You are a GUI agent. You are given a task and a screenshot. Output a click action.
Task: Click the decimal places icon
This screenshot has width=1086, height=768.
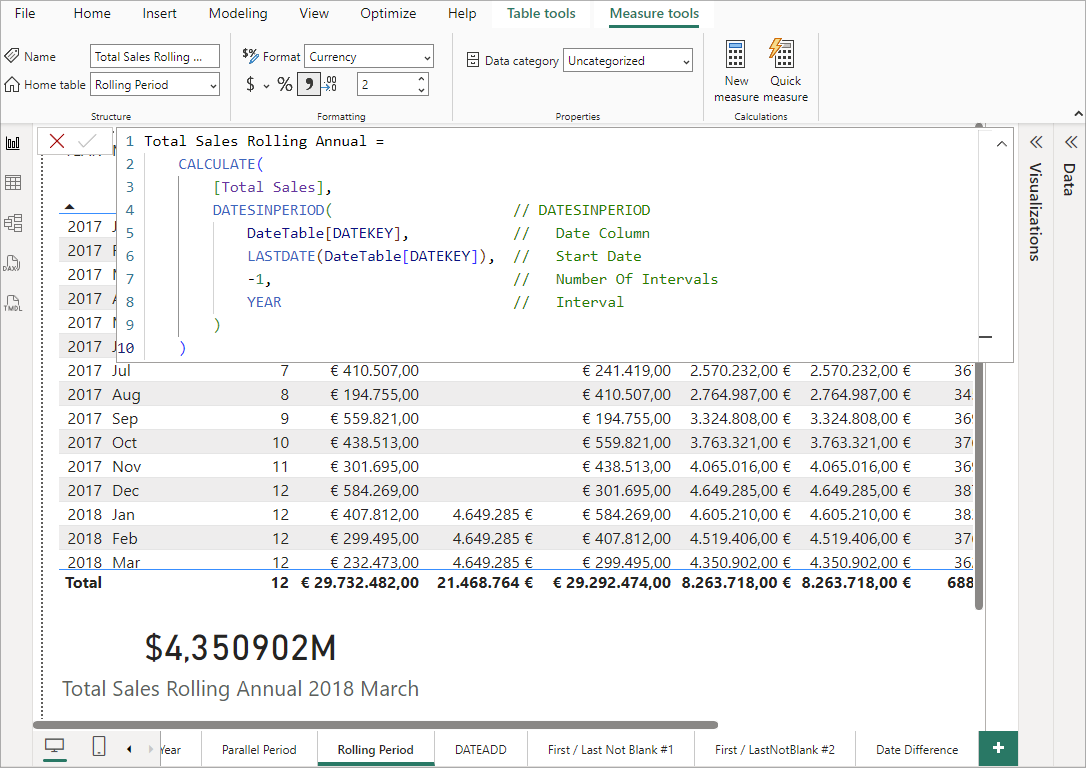click(330, 84)
